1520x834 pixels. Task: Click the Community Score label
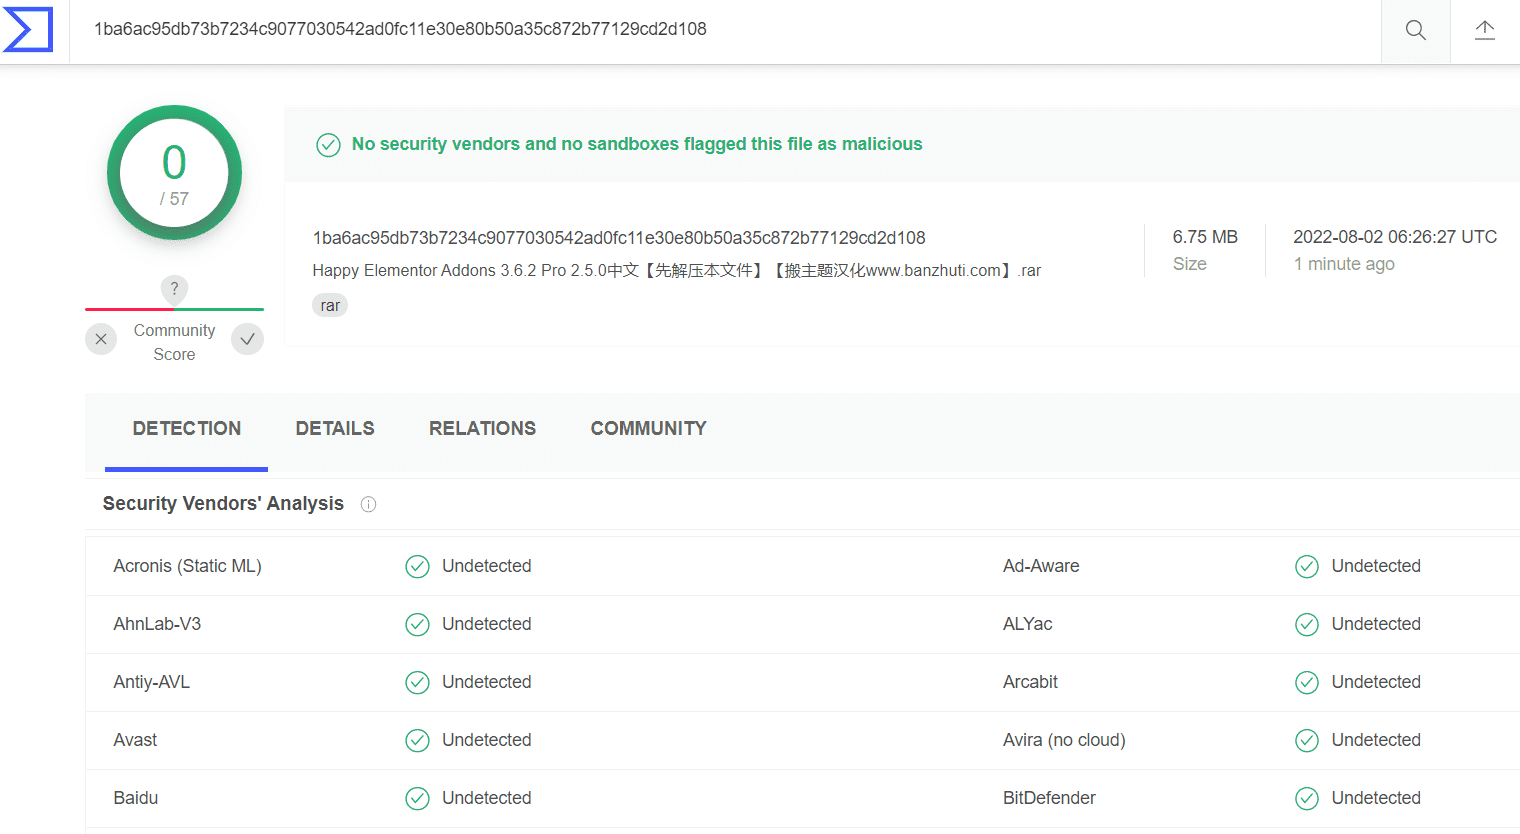pos(174,343)
